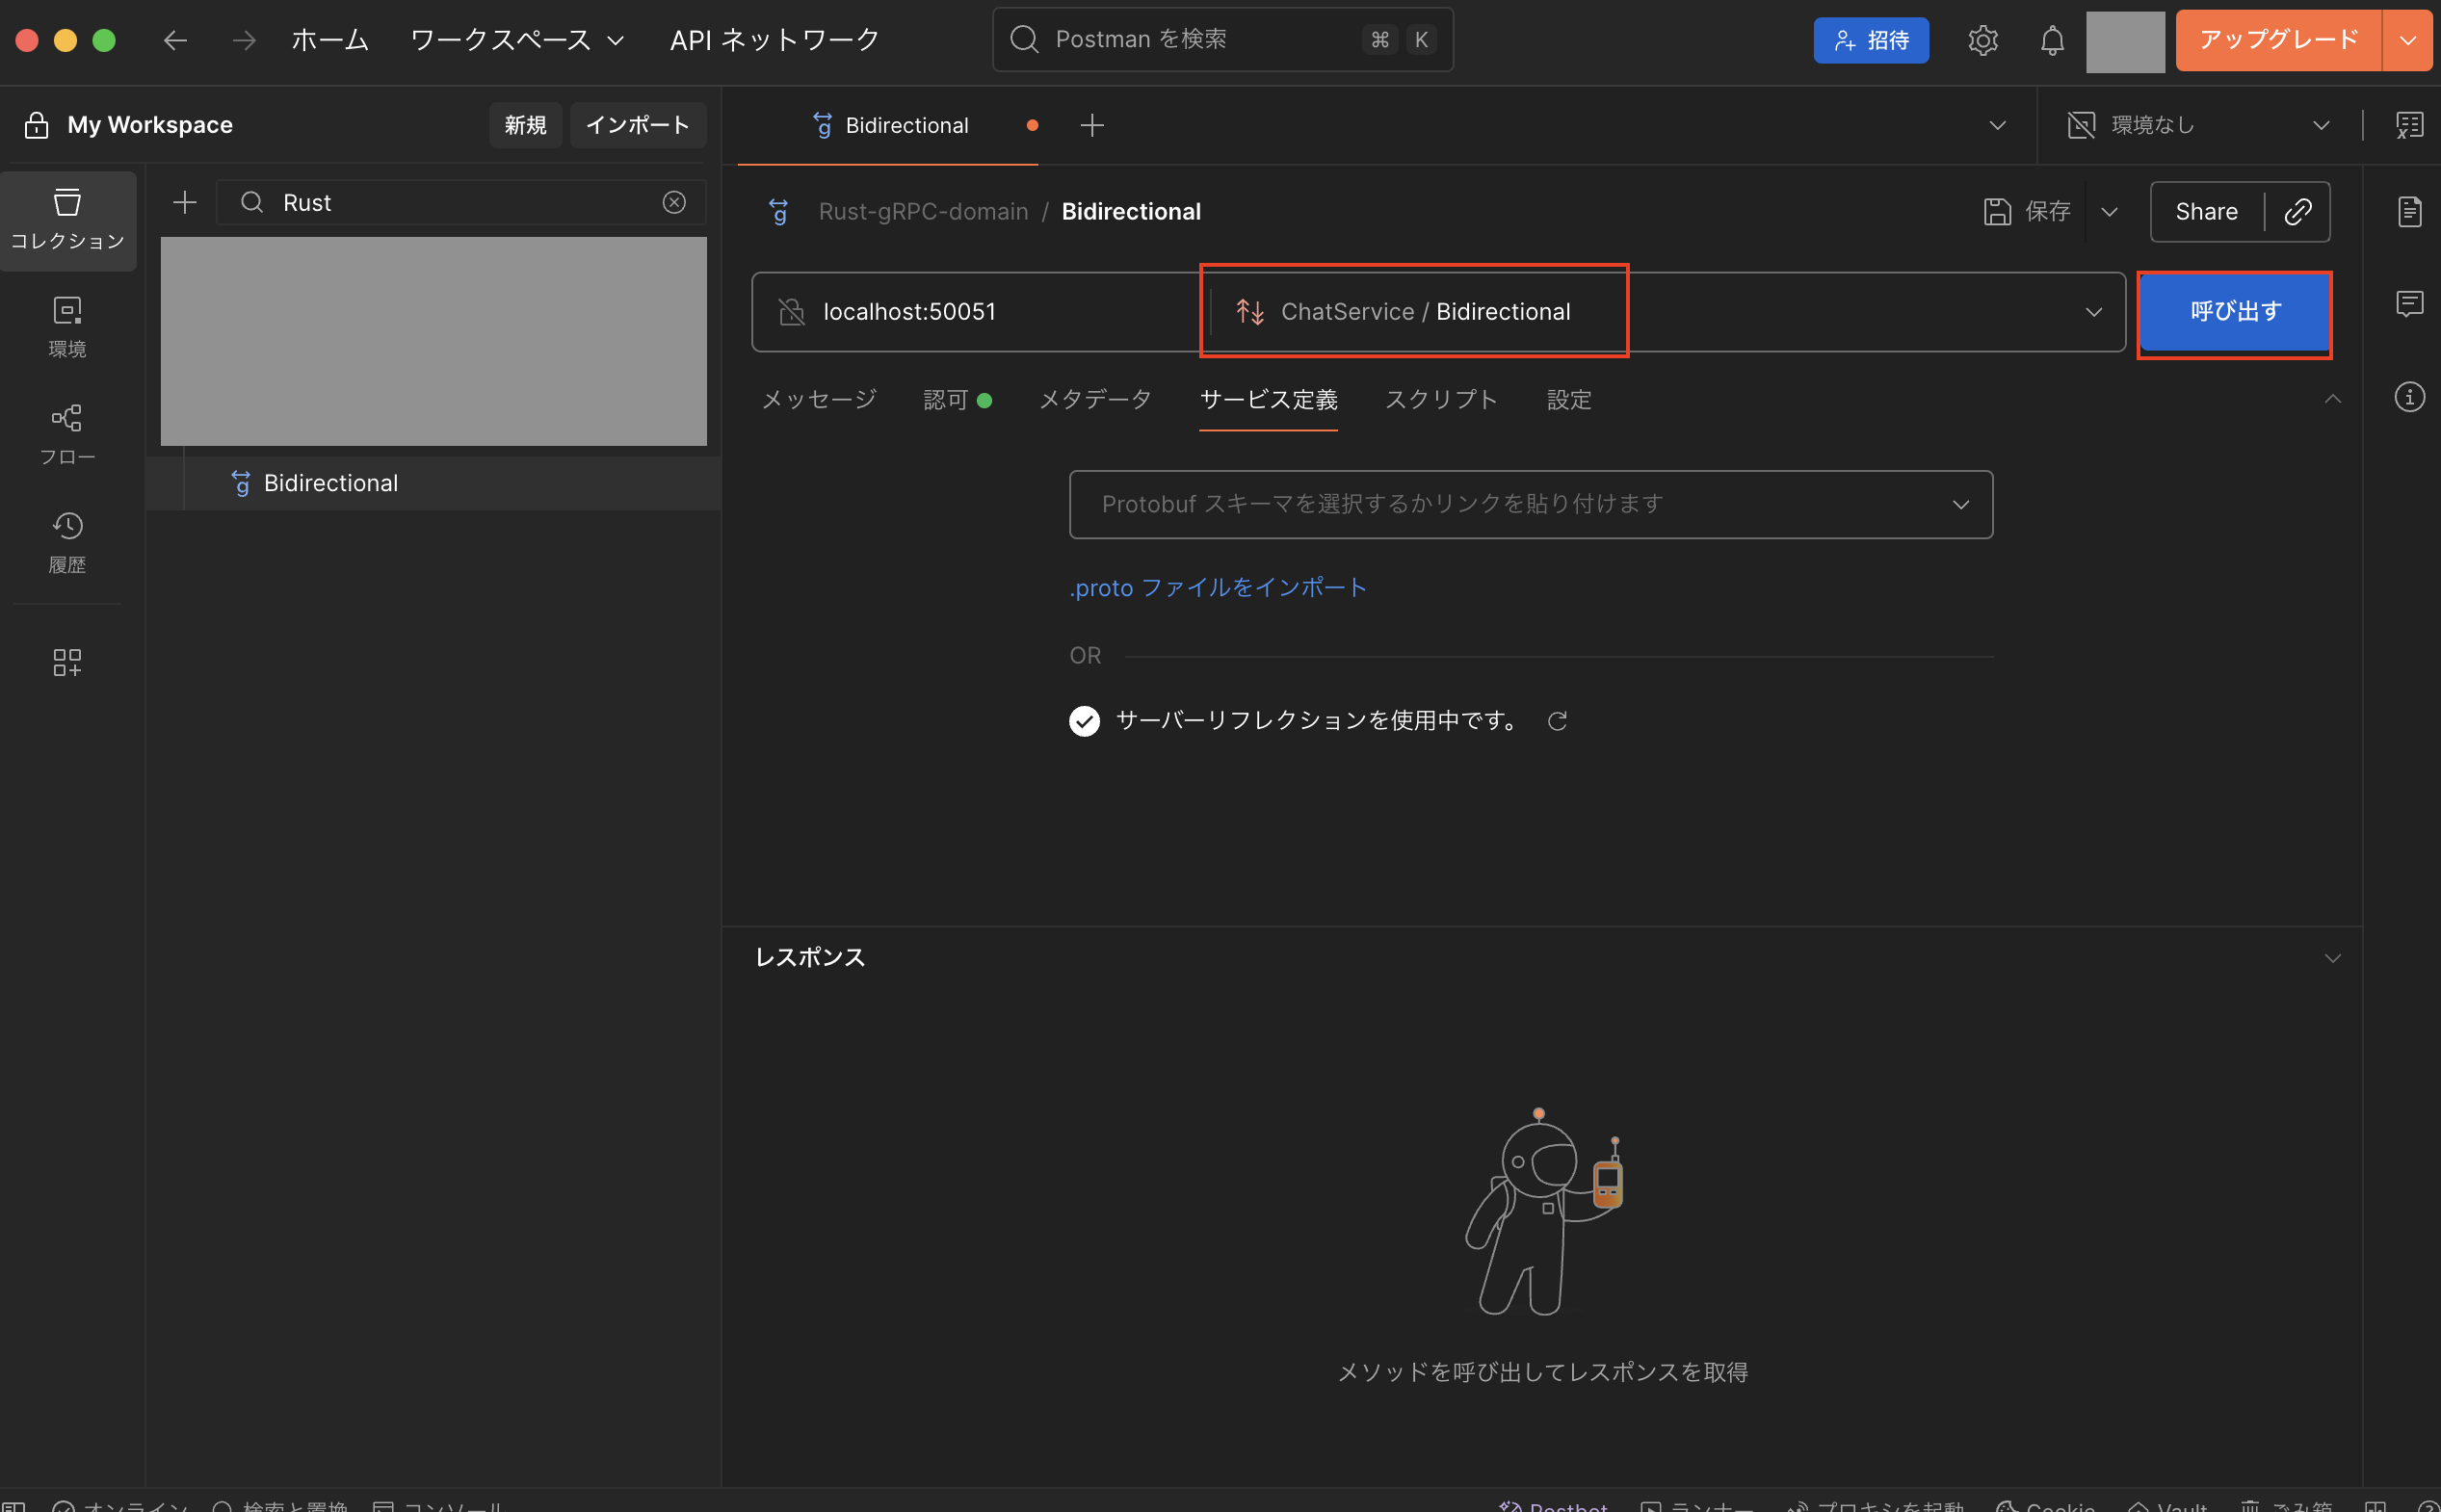The image size is (2441, 1512).
Task: Open the comments icon in right sidebar
Action: 2409,303
